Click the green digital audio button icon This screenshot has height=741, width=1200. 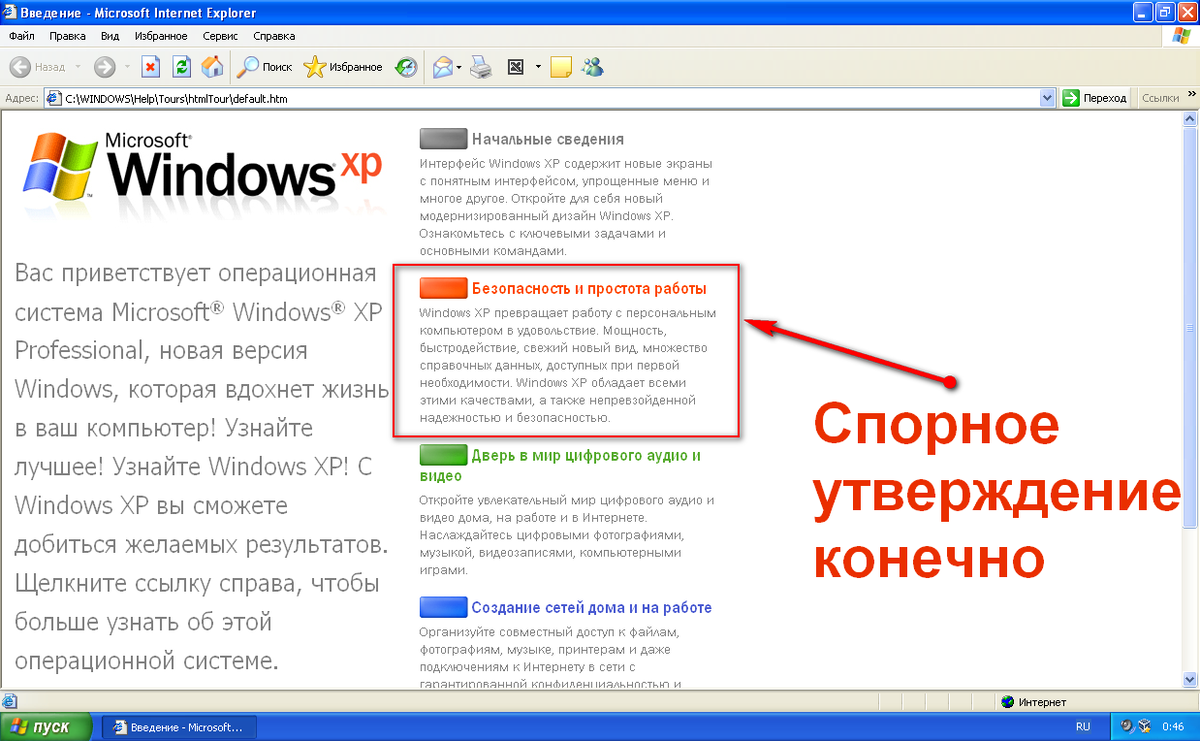(444, 455)
